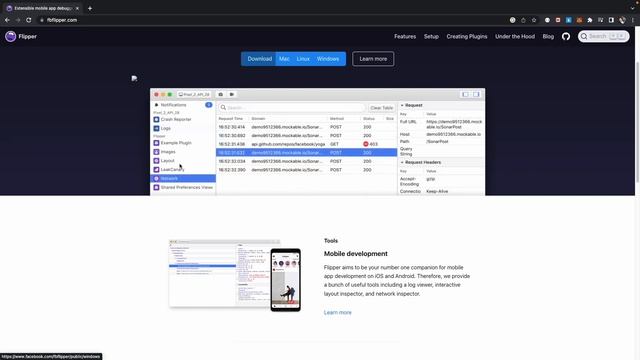Collapse the Request section triangle in screenshot
640x360 pixels.
[402, 105]
